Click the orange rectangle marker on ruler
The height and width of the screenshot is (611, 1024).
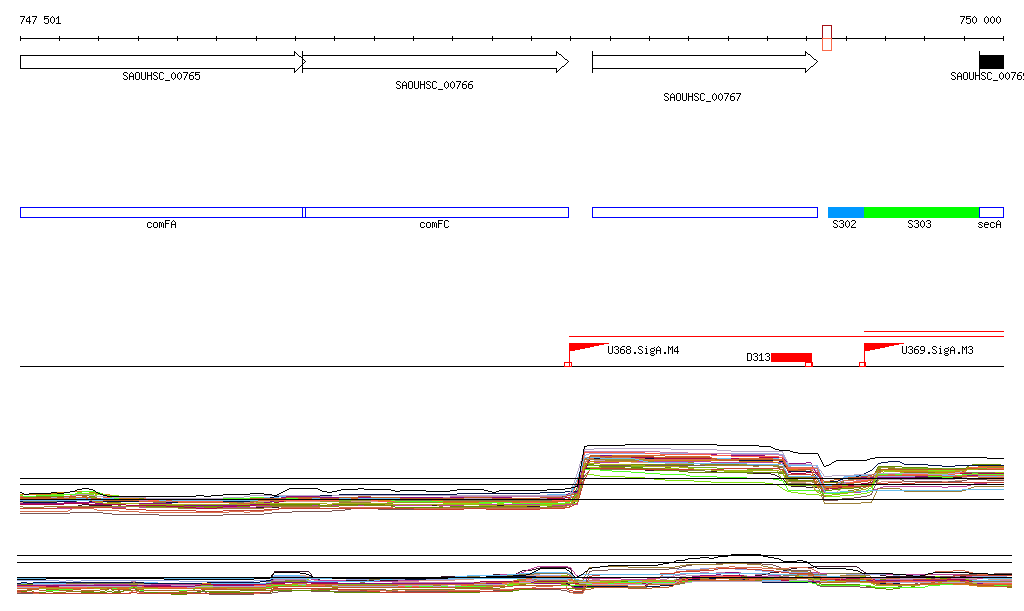tap(827, 38)
